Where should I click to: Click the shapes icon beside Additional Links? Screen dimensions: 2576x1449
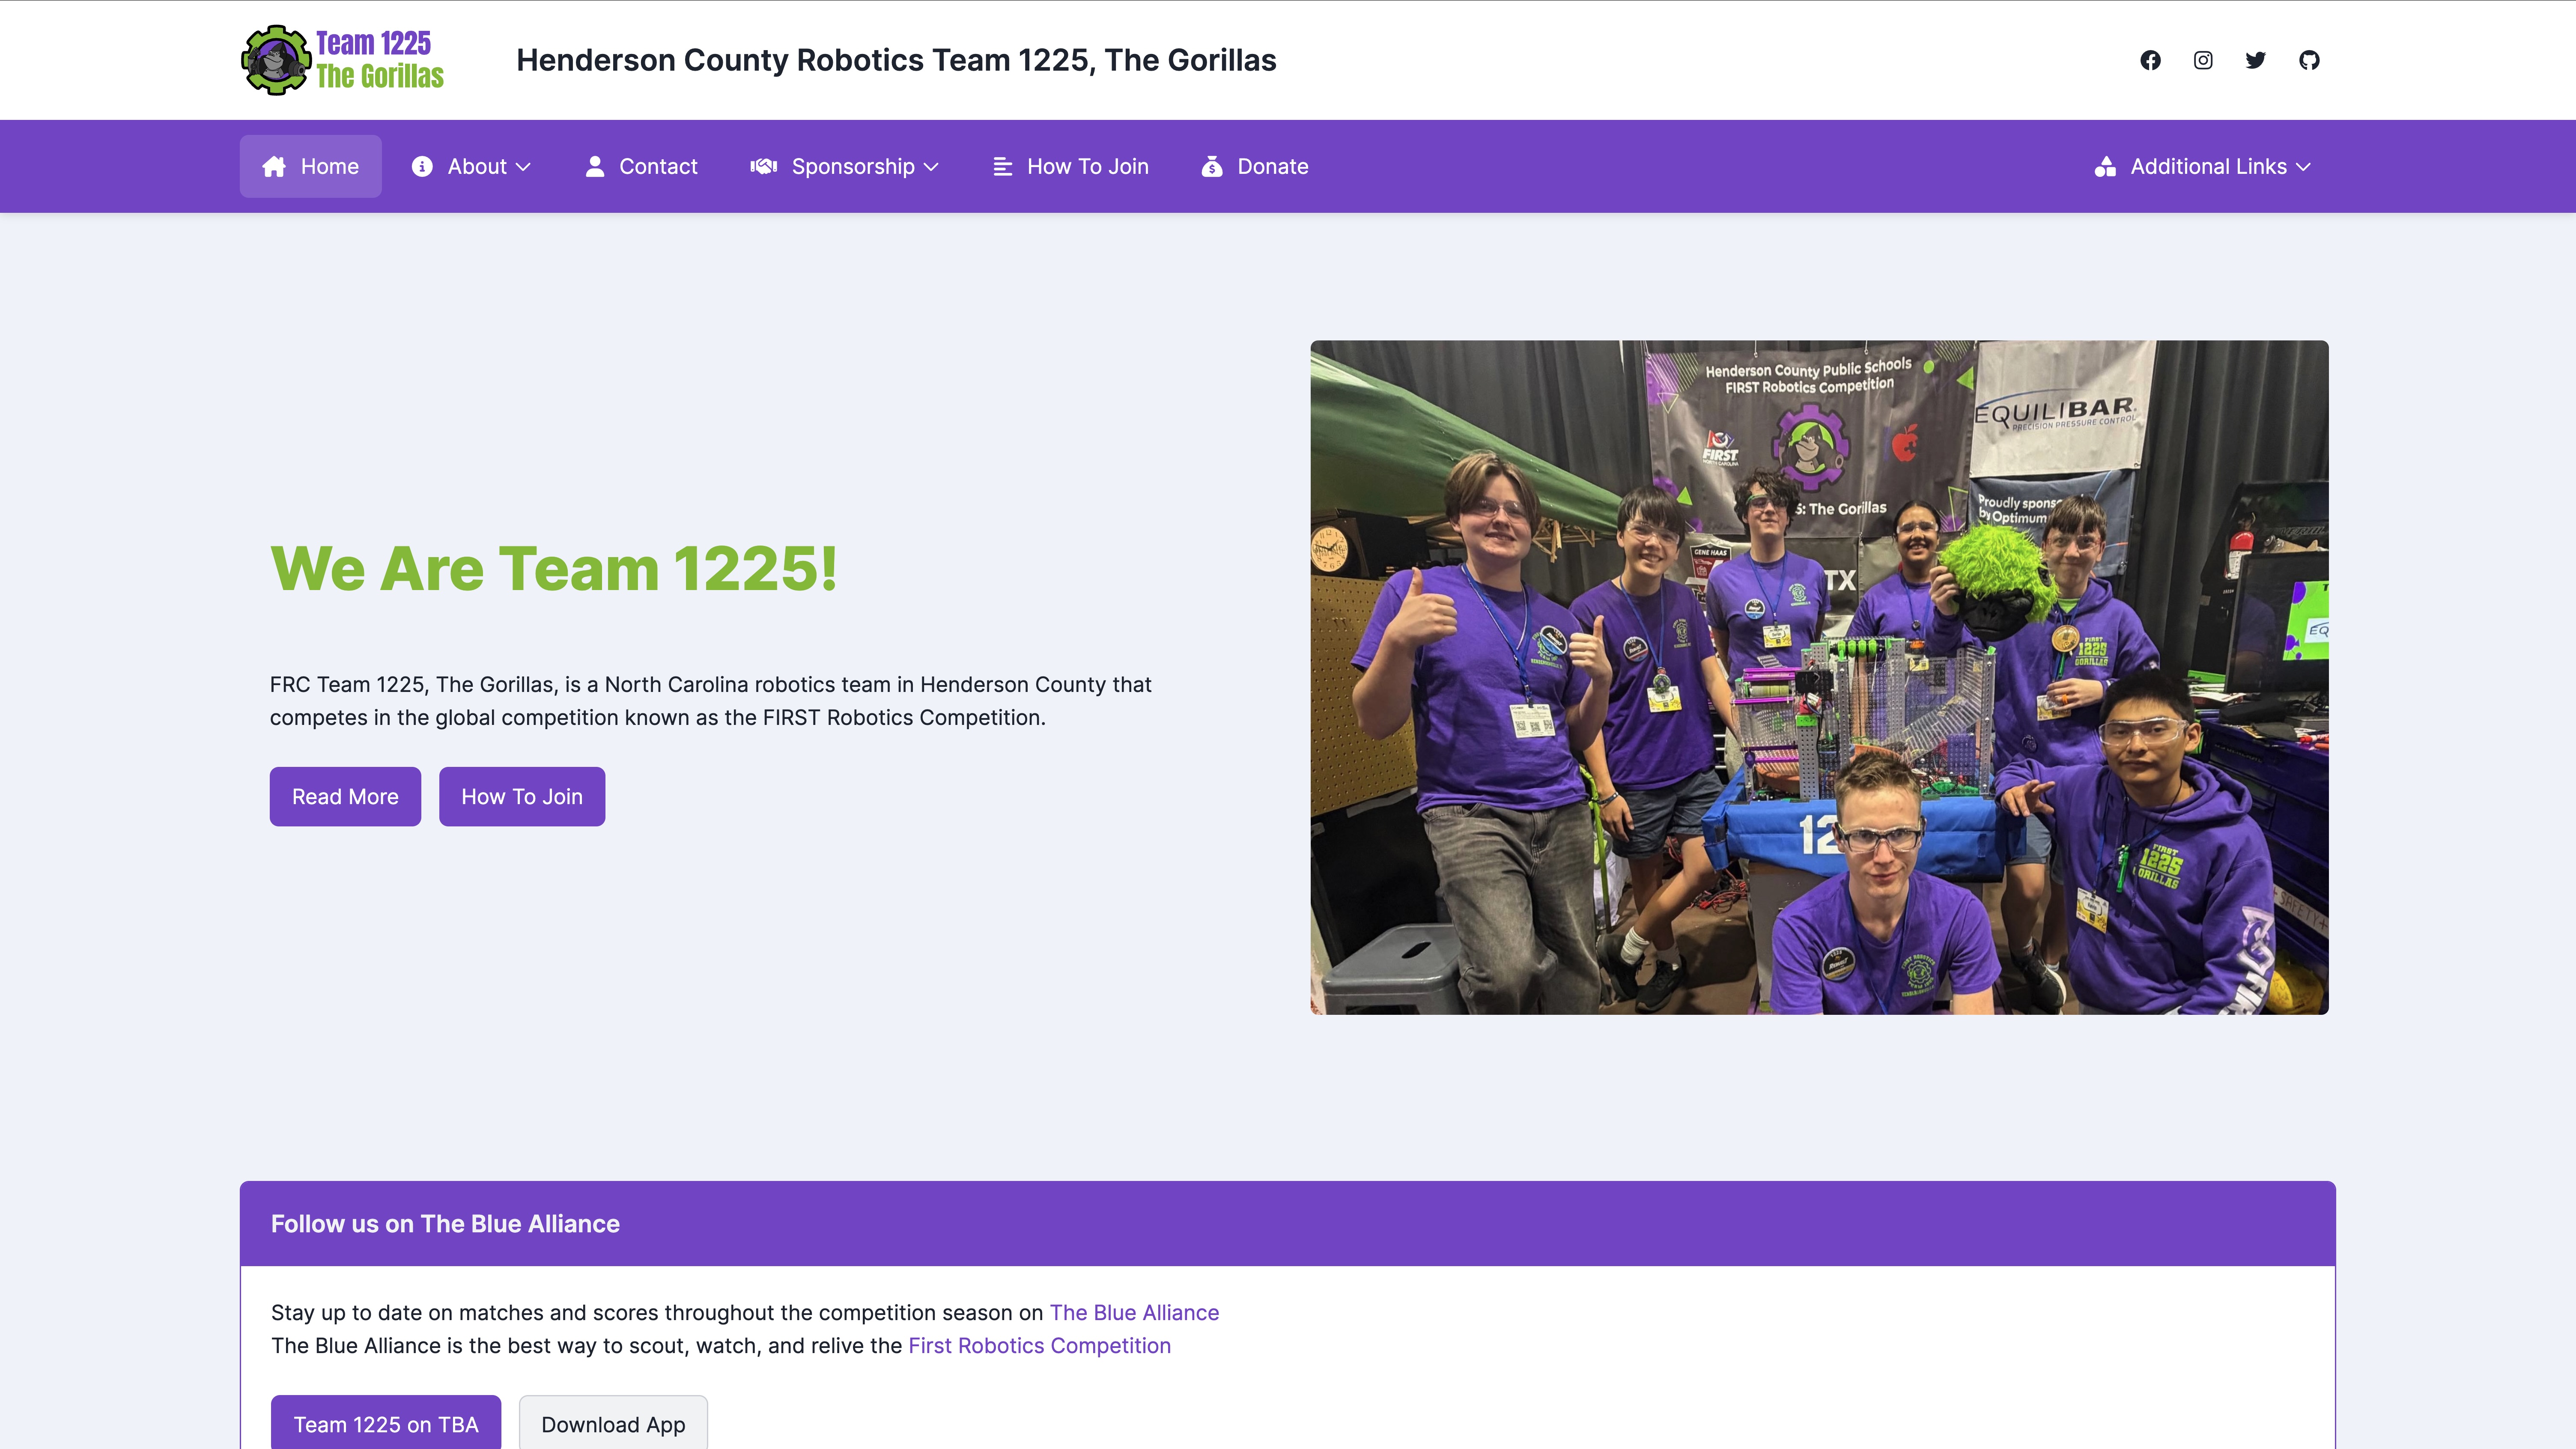pyautogui.click(x=2105, y=166)
